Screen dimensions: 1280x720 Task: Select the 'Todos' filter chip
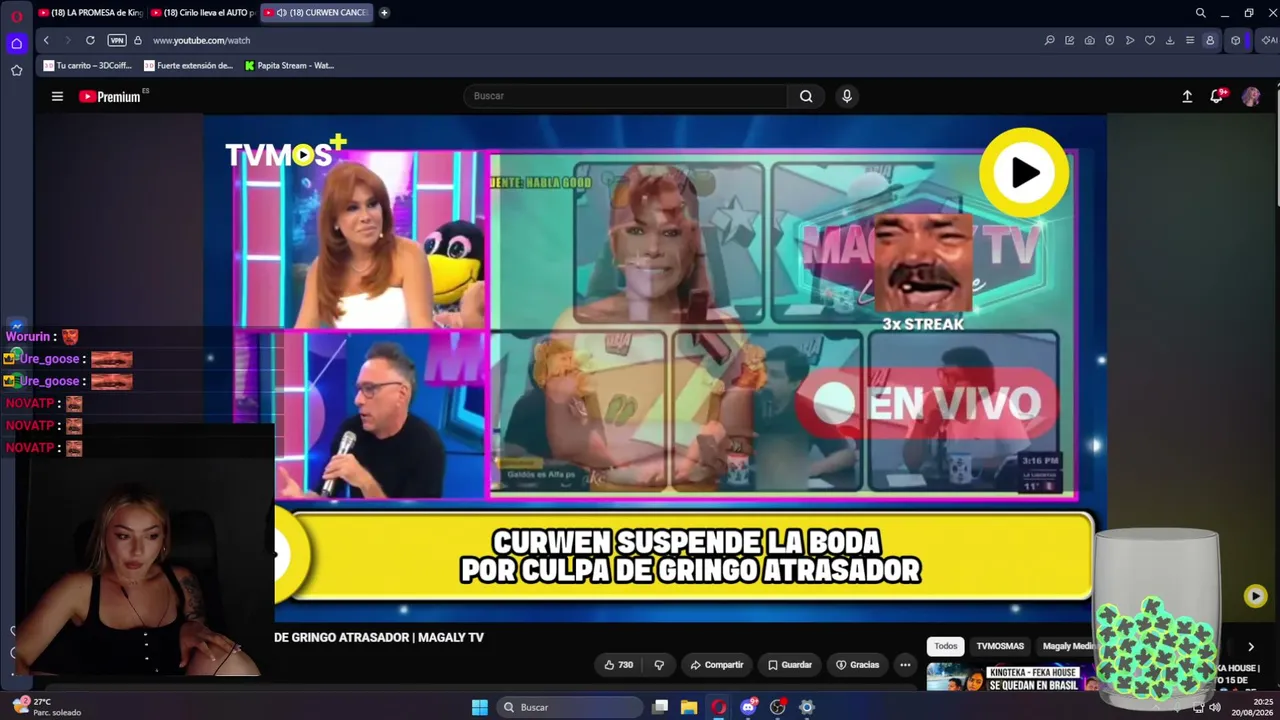(946, 646)
